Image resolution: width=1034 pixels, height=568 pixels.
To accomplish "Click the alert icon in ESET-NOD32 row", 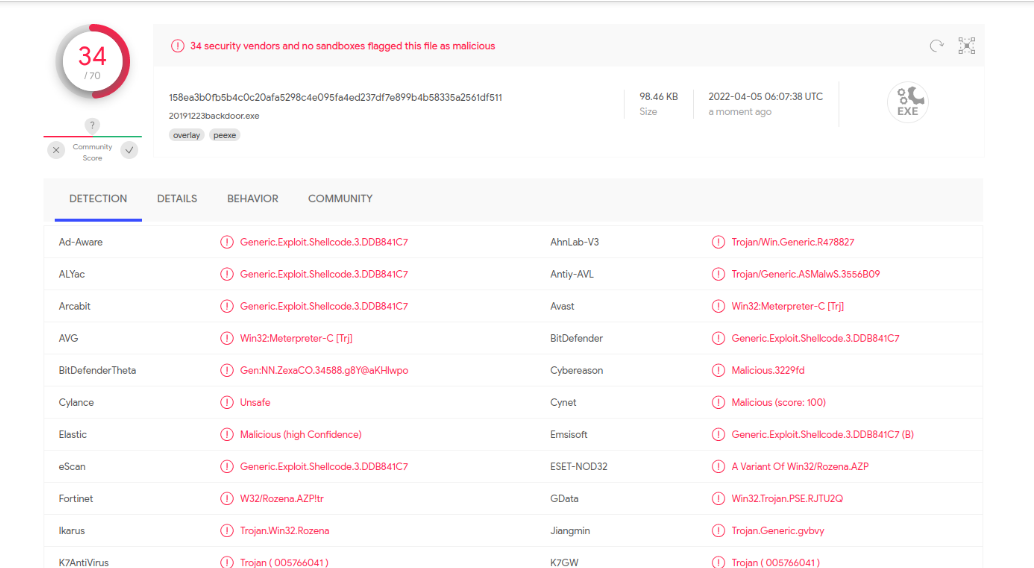I will pos(718,466).
